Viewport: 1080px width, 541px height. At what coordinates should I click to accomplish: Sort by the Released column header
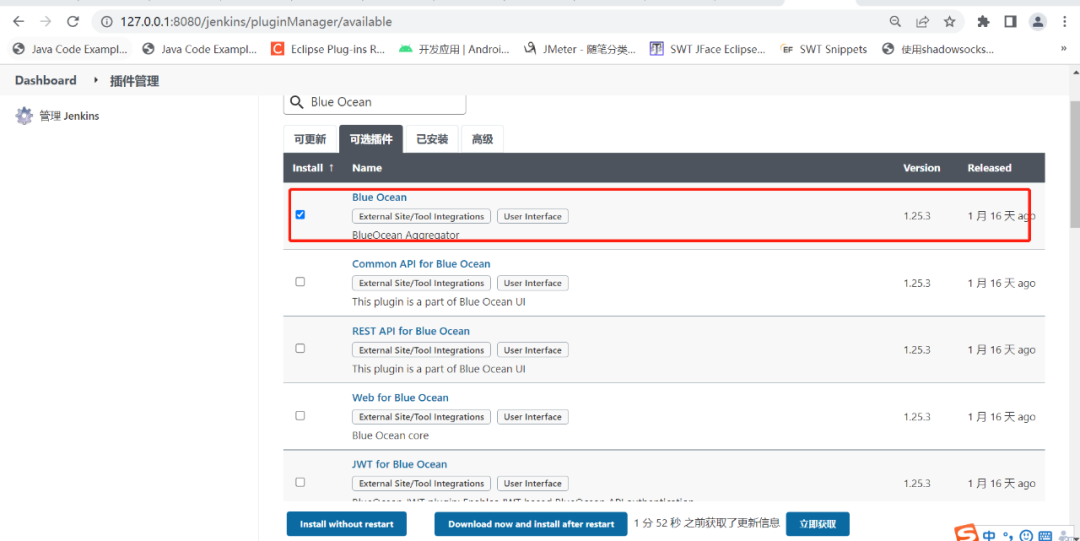tap(989, 168)
